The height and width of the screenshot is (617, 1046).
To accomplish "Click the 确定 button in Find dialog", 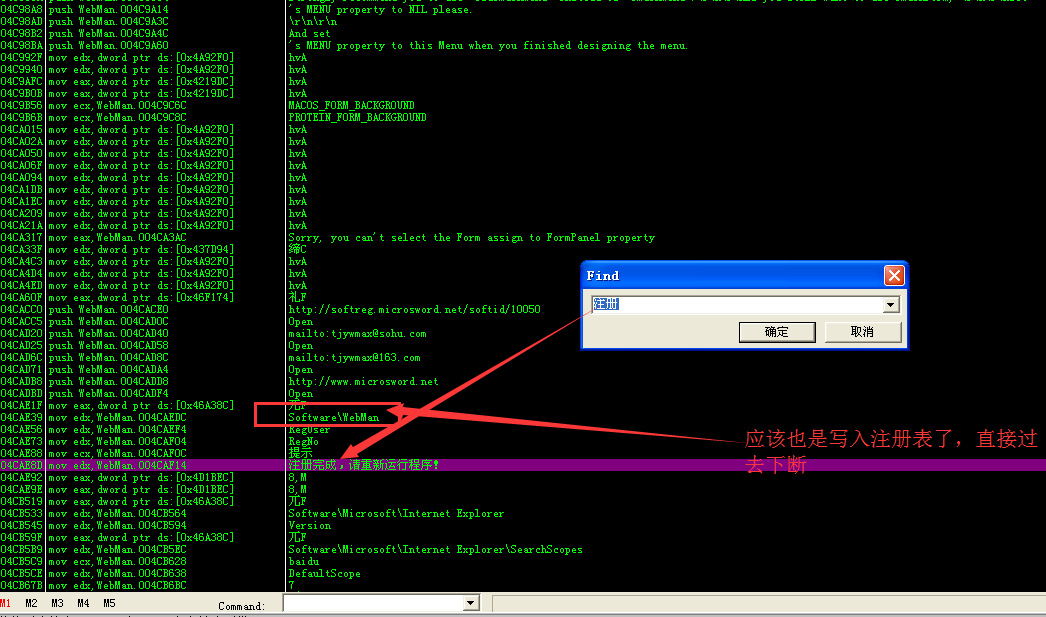I will 776,332.
